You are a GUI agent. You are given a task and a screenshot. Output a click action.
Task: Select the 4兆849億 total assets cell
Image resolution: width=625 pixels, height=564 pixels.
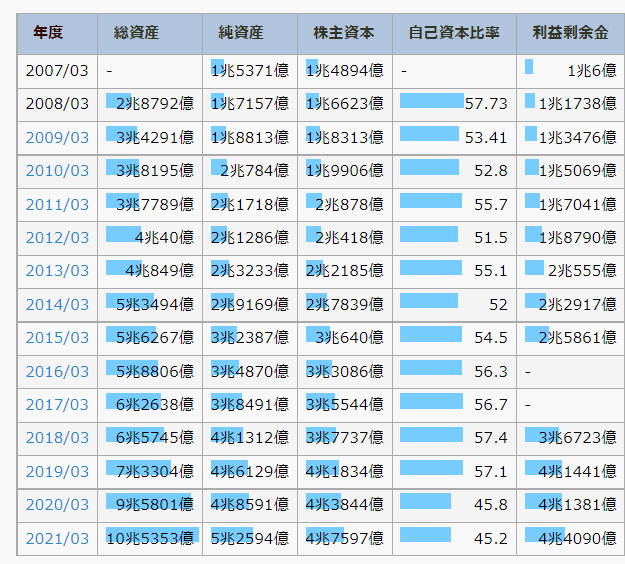click(x=150, y=271)
